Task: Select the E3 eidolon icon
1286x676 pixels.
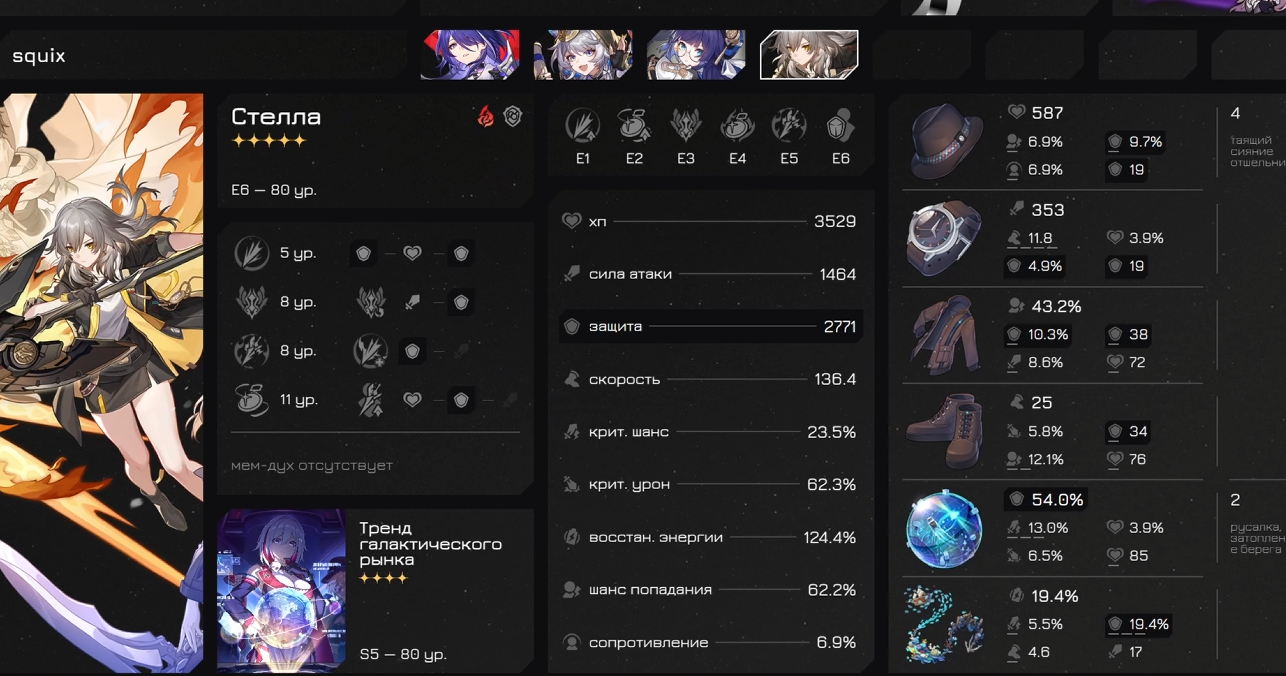Action: pyautogui.click(x=686, y=126)
